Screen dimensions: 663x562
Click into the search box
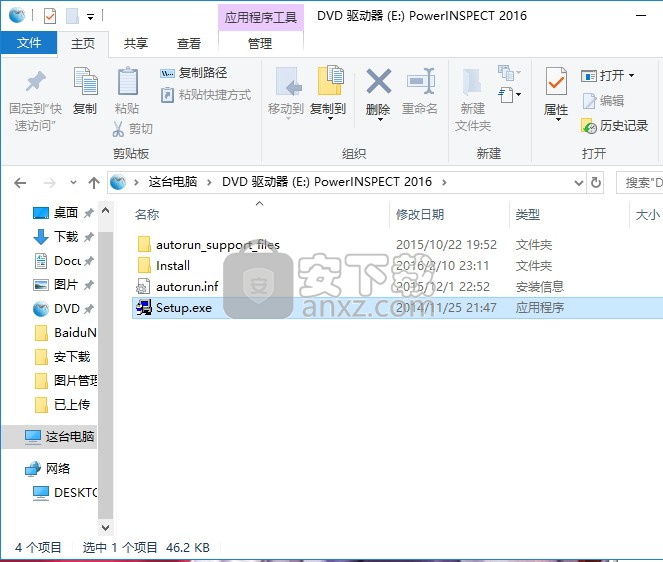tap(639, 183)
